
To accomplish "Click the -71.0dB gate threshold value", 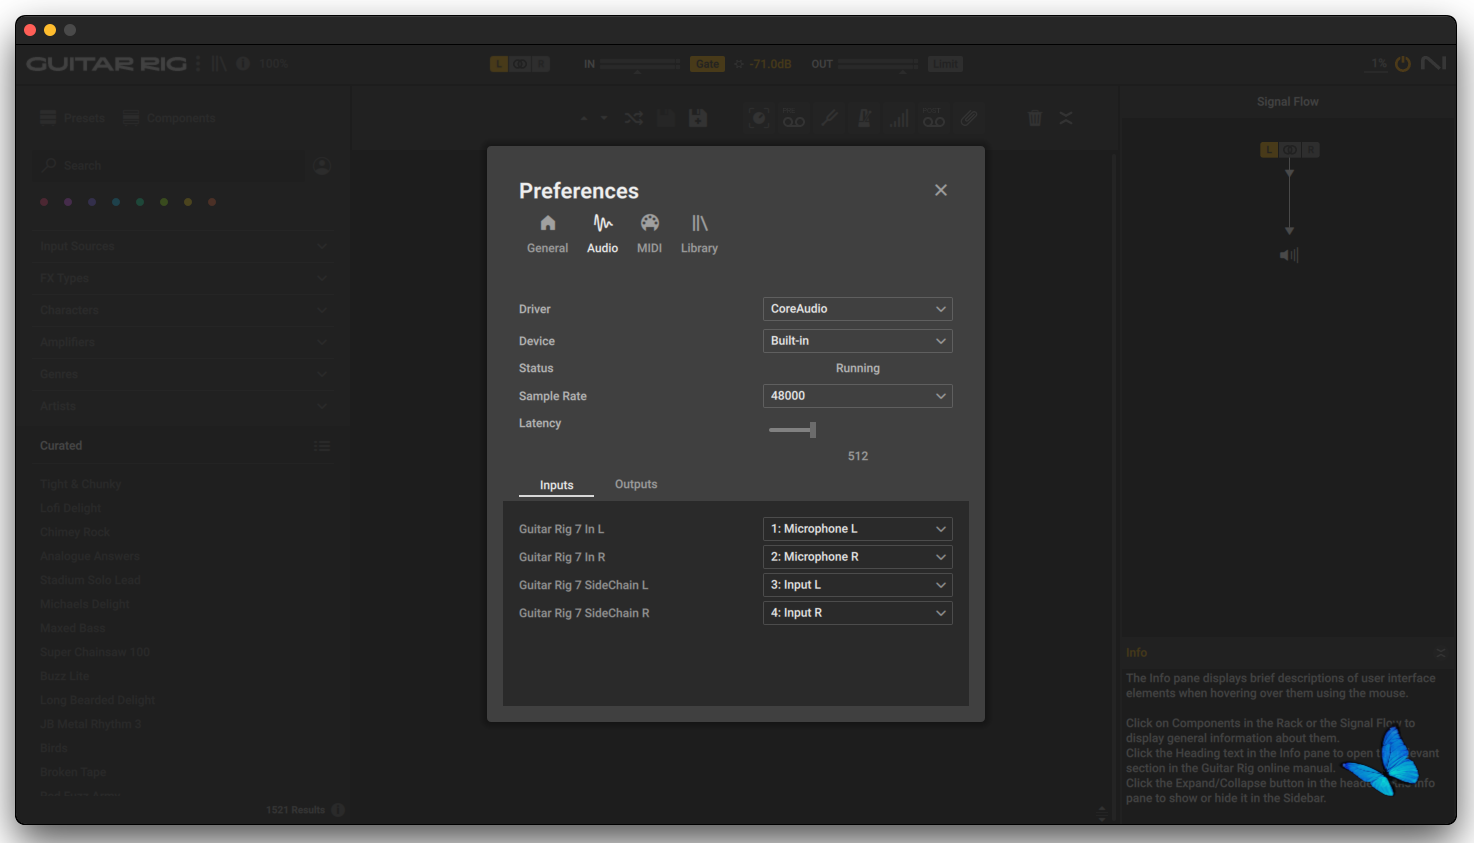I will (771, 64).
